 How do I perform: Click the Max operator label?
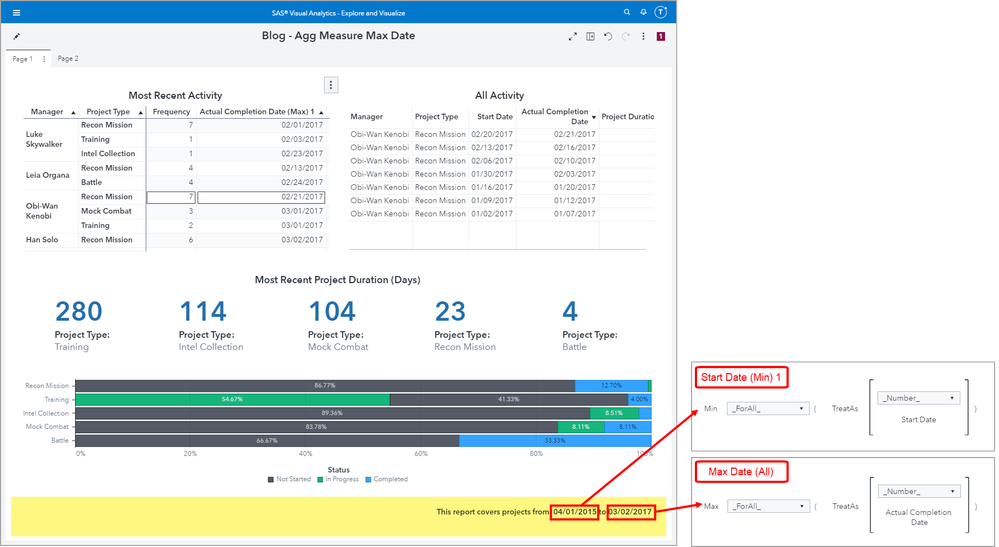point(711,506)
